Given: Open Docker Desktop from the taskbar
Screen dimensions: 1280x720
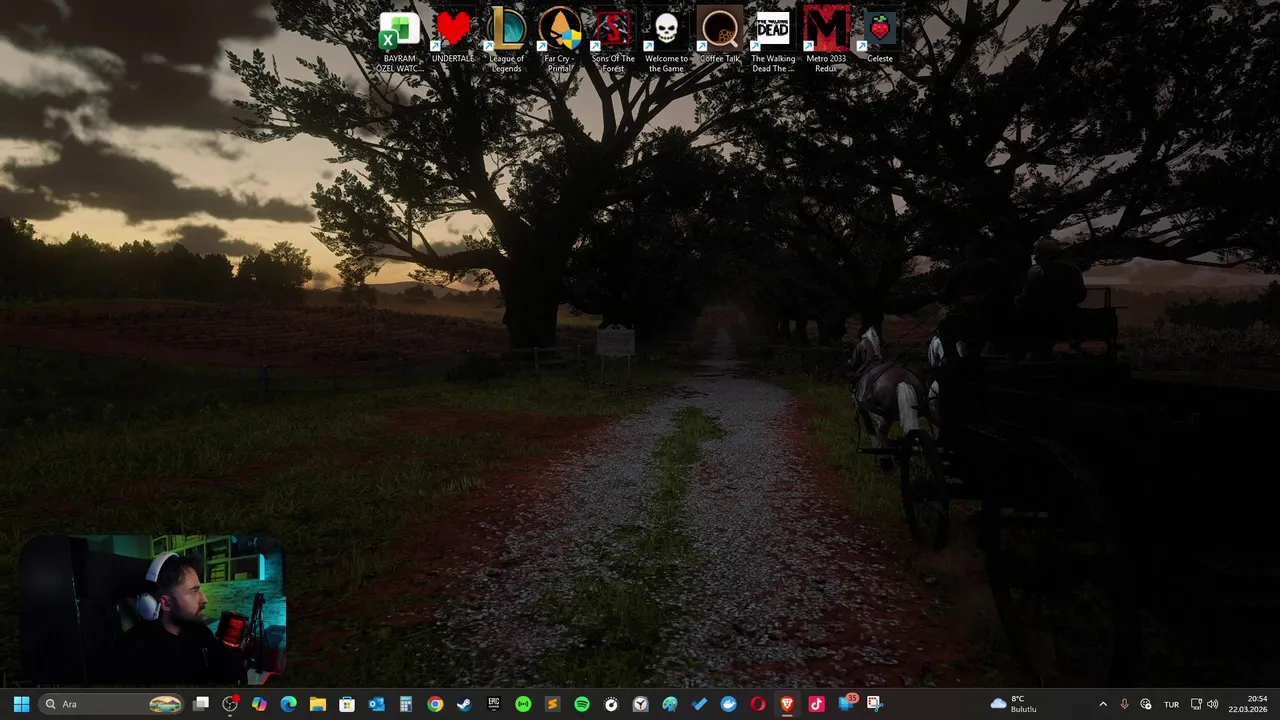Looking at the screenshot, I should coord(728,704).
